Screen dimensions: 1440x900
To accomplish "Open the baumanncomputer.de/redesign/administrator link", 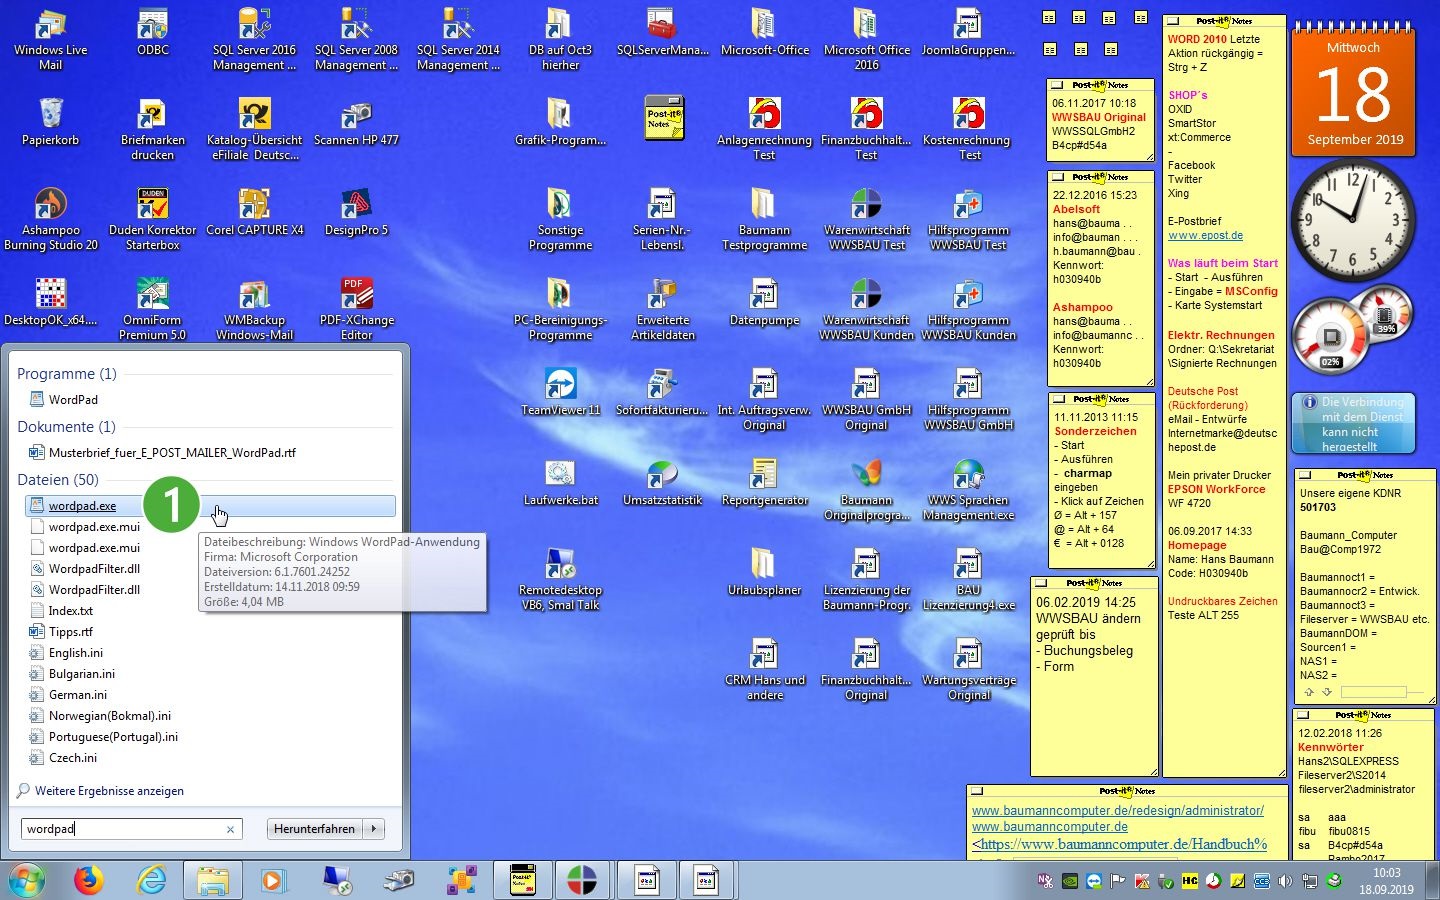I will [1118, 811].
